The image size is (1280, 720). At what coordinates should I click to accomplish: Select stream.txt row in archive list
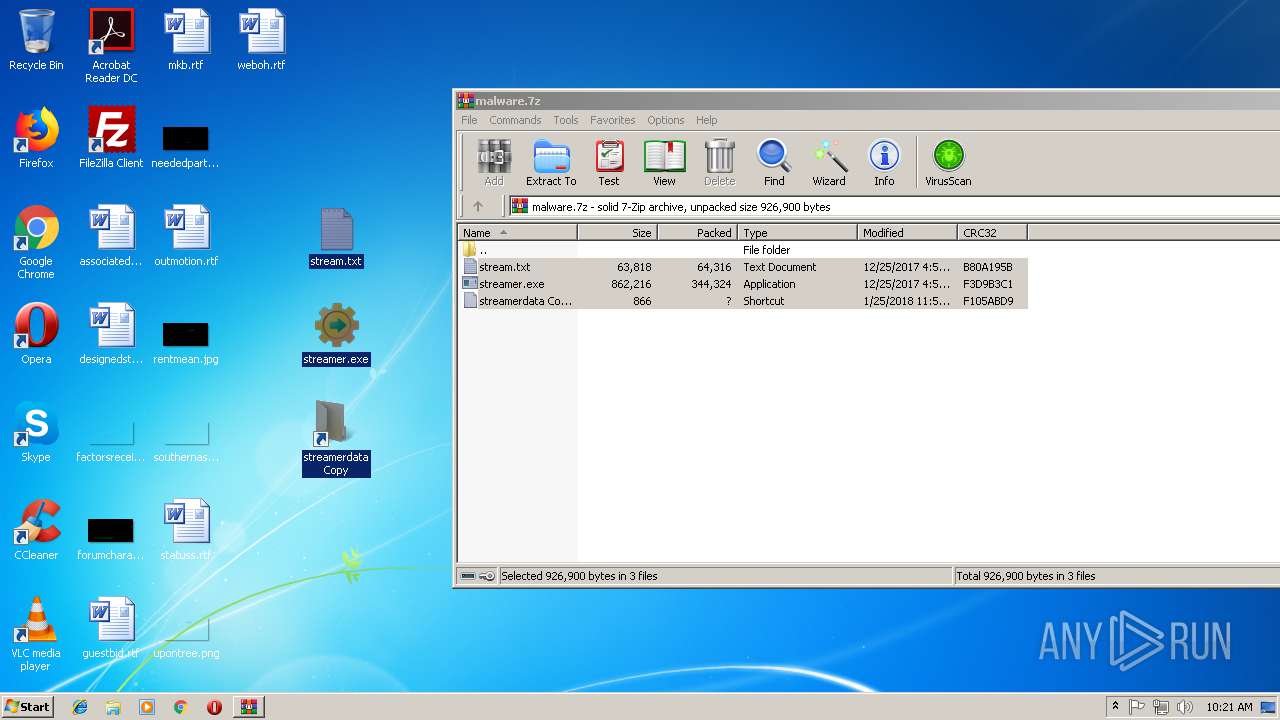point(743,267)
